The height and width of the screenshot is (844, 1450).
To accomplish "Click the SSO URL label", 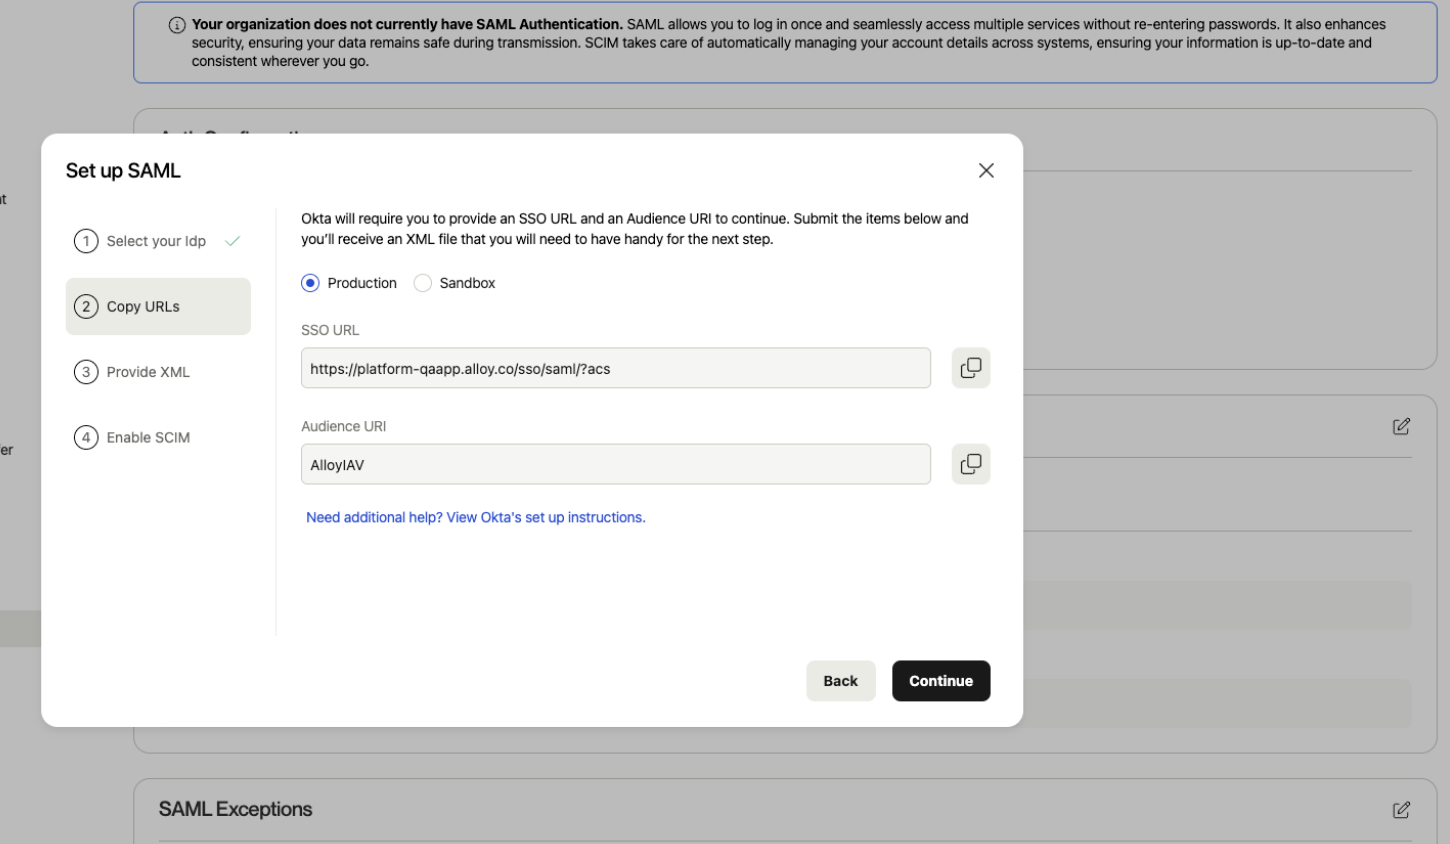I will [x=330, y=330].
